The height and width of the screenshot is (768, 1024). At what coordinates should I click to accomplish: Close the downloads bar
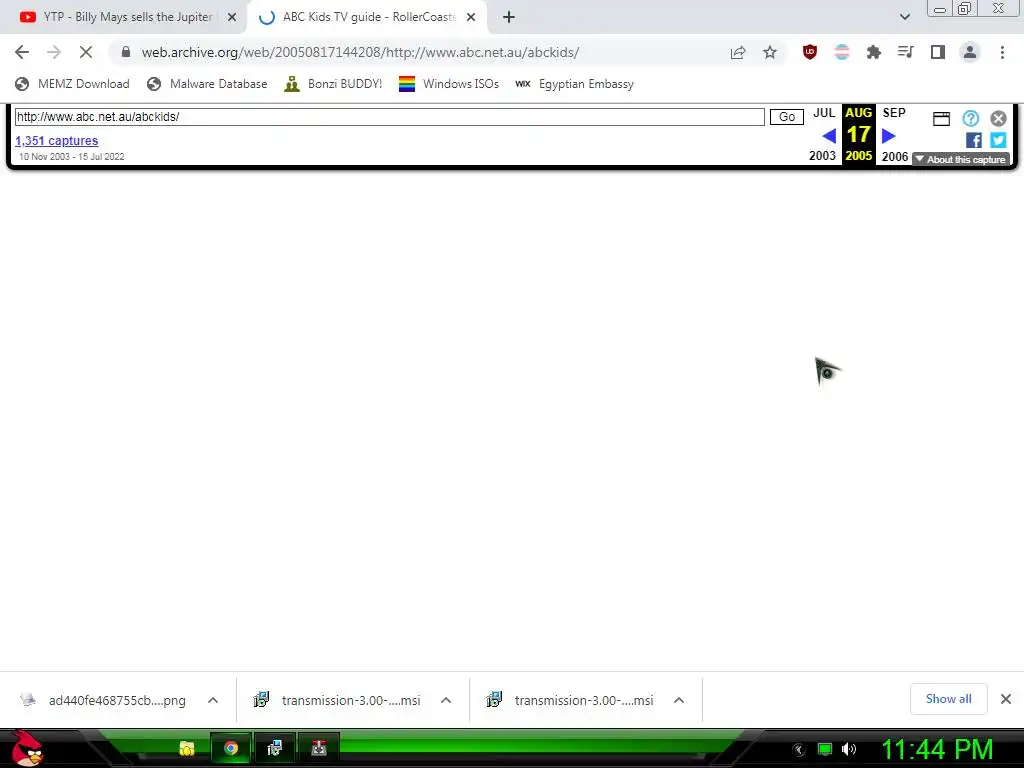point(1006,699)
